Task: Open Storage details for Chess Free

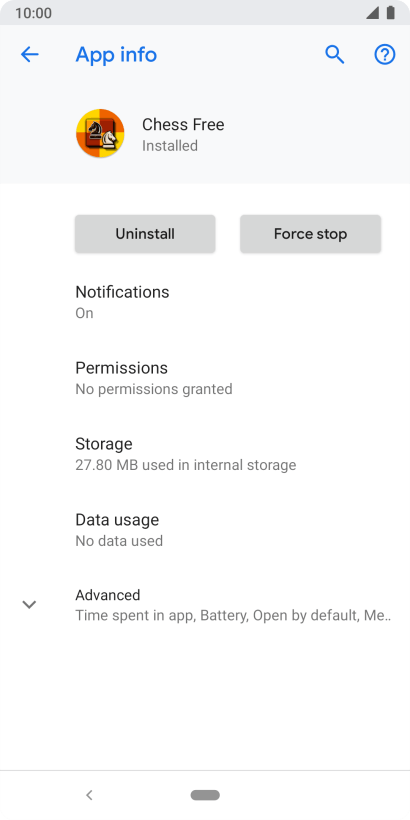Action: click(x=205, y=453)
